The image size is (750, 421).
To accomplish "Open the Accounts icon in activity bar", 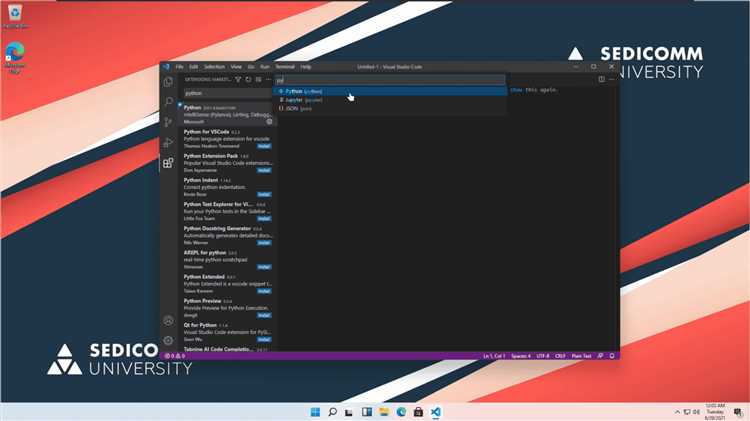I will 168,321.
